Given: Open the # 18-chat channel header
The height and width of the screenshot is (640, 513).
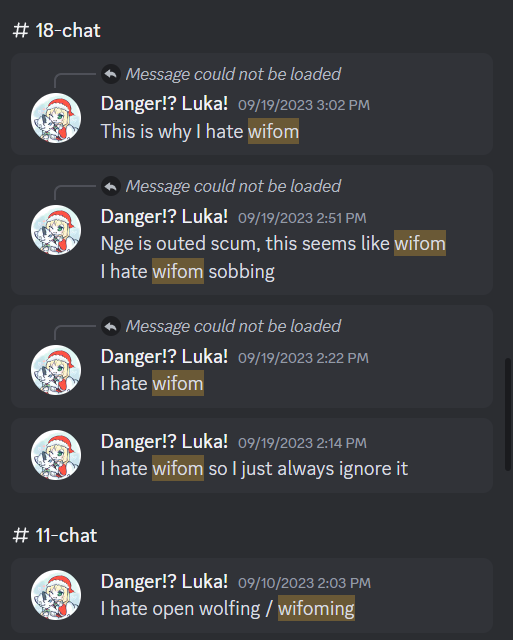Looking at the screenshot, I should click(x=57, y=31).
